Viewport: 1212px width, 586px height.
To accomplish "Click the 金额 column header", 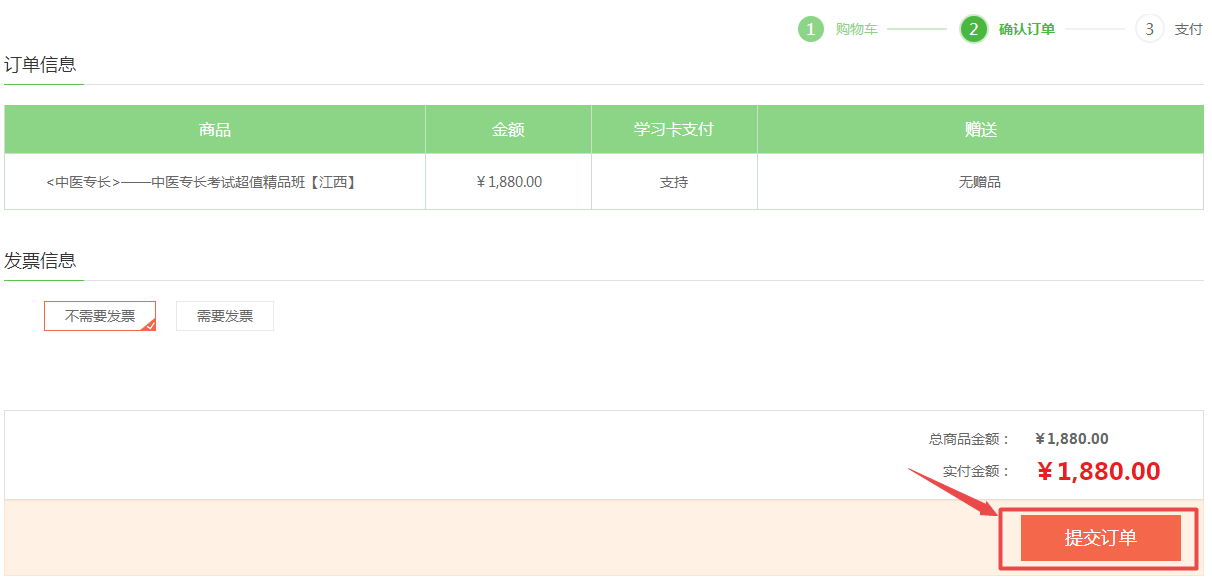I will coord(508,130).
